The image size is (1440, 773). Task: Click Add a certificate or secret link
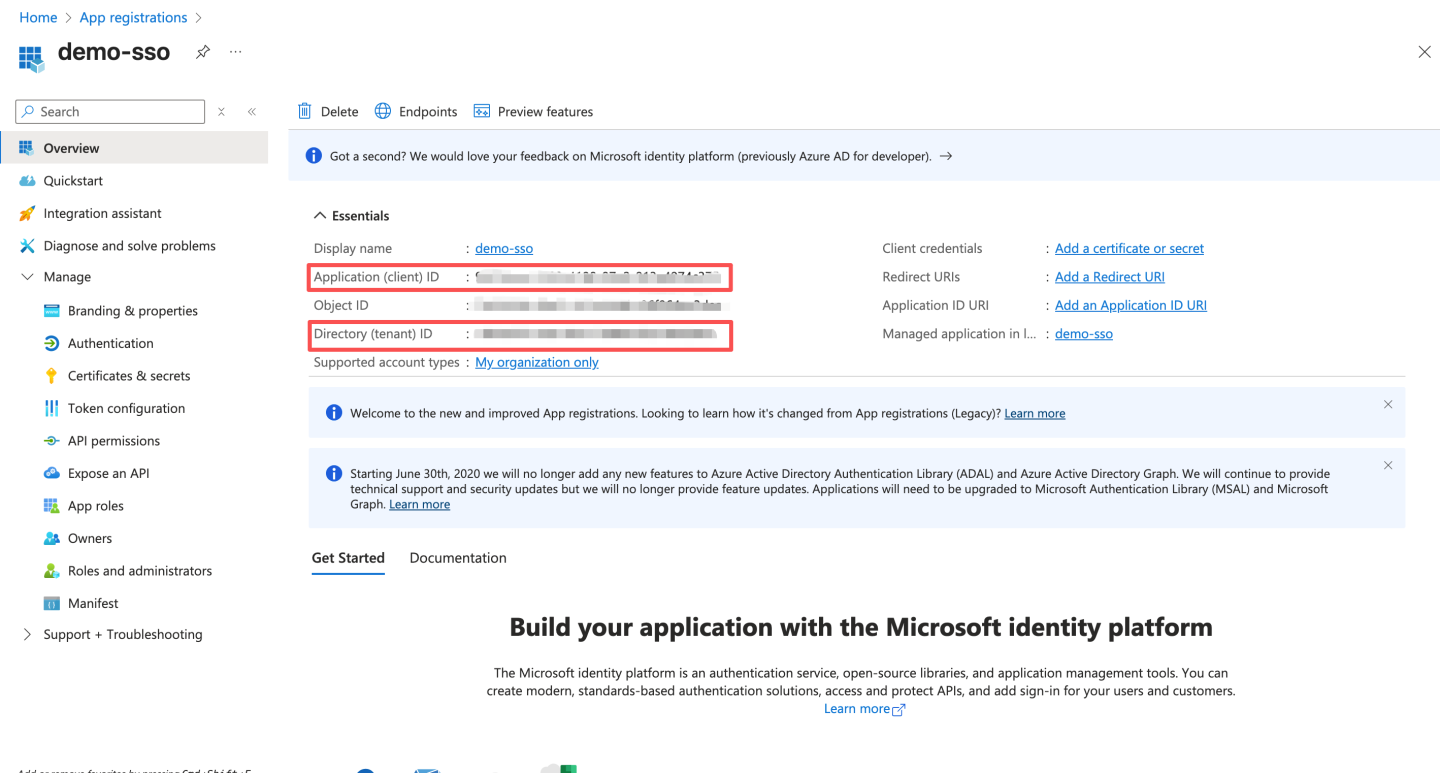pyautogui.click(x=1129, y=249)
